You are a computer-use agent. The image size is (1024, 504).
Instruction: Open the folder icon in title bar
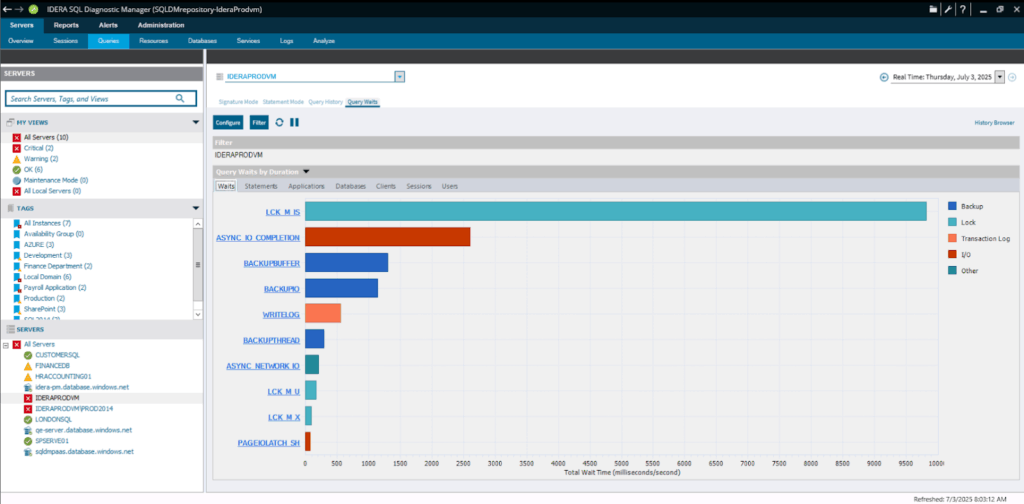933,9
